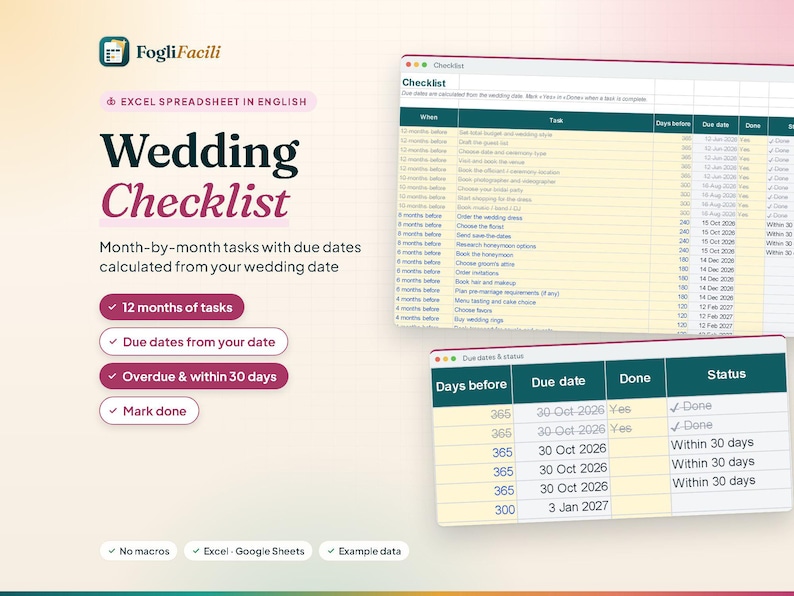The height and width of the screenshot is (596, 794).
Task: Select 'Due date' header in the Checklist window
Action: pyautogui.click(x=716, y=125)
